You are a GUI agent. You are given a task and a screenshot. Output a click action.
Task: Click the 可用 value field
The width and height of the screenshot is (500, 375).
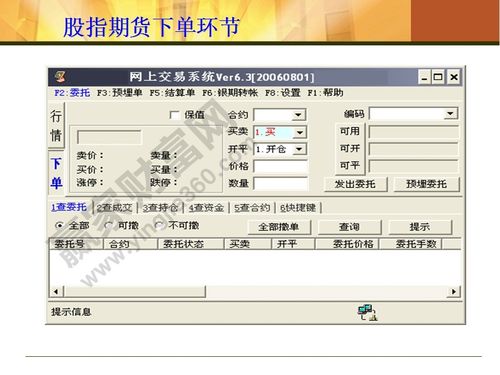tap(413, 132)
